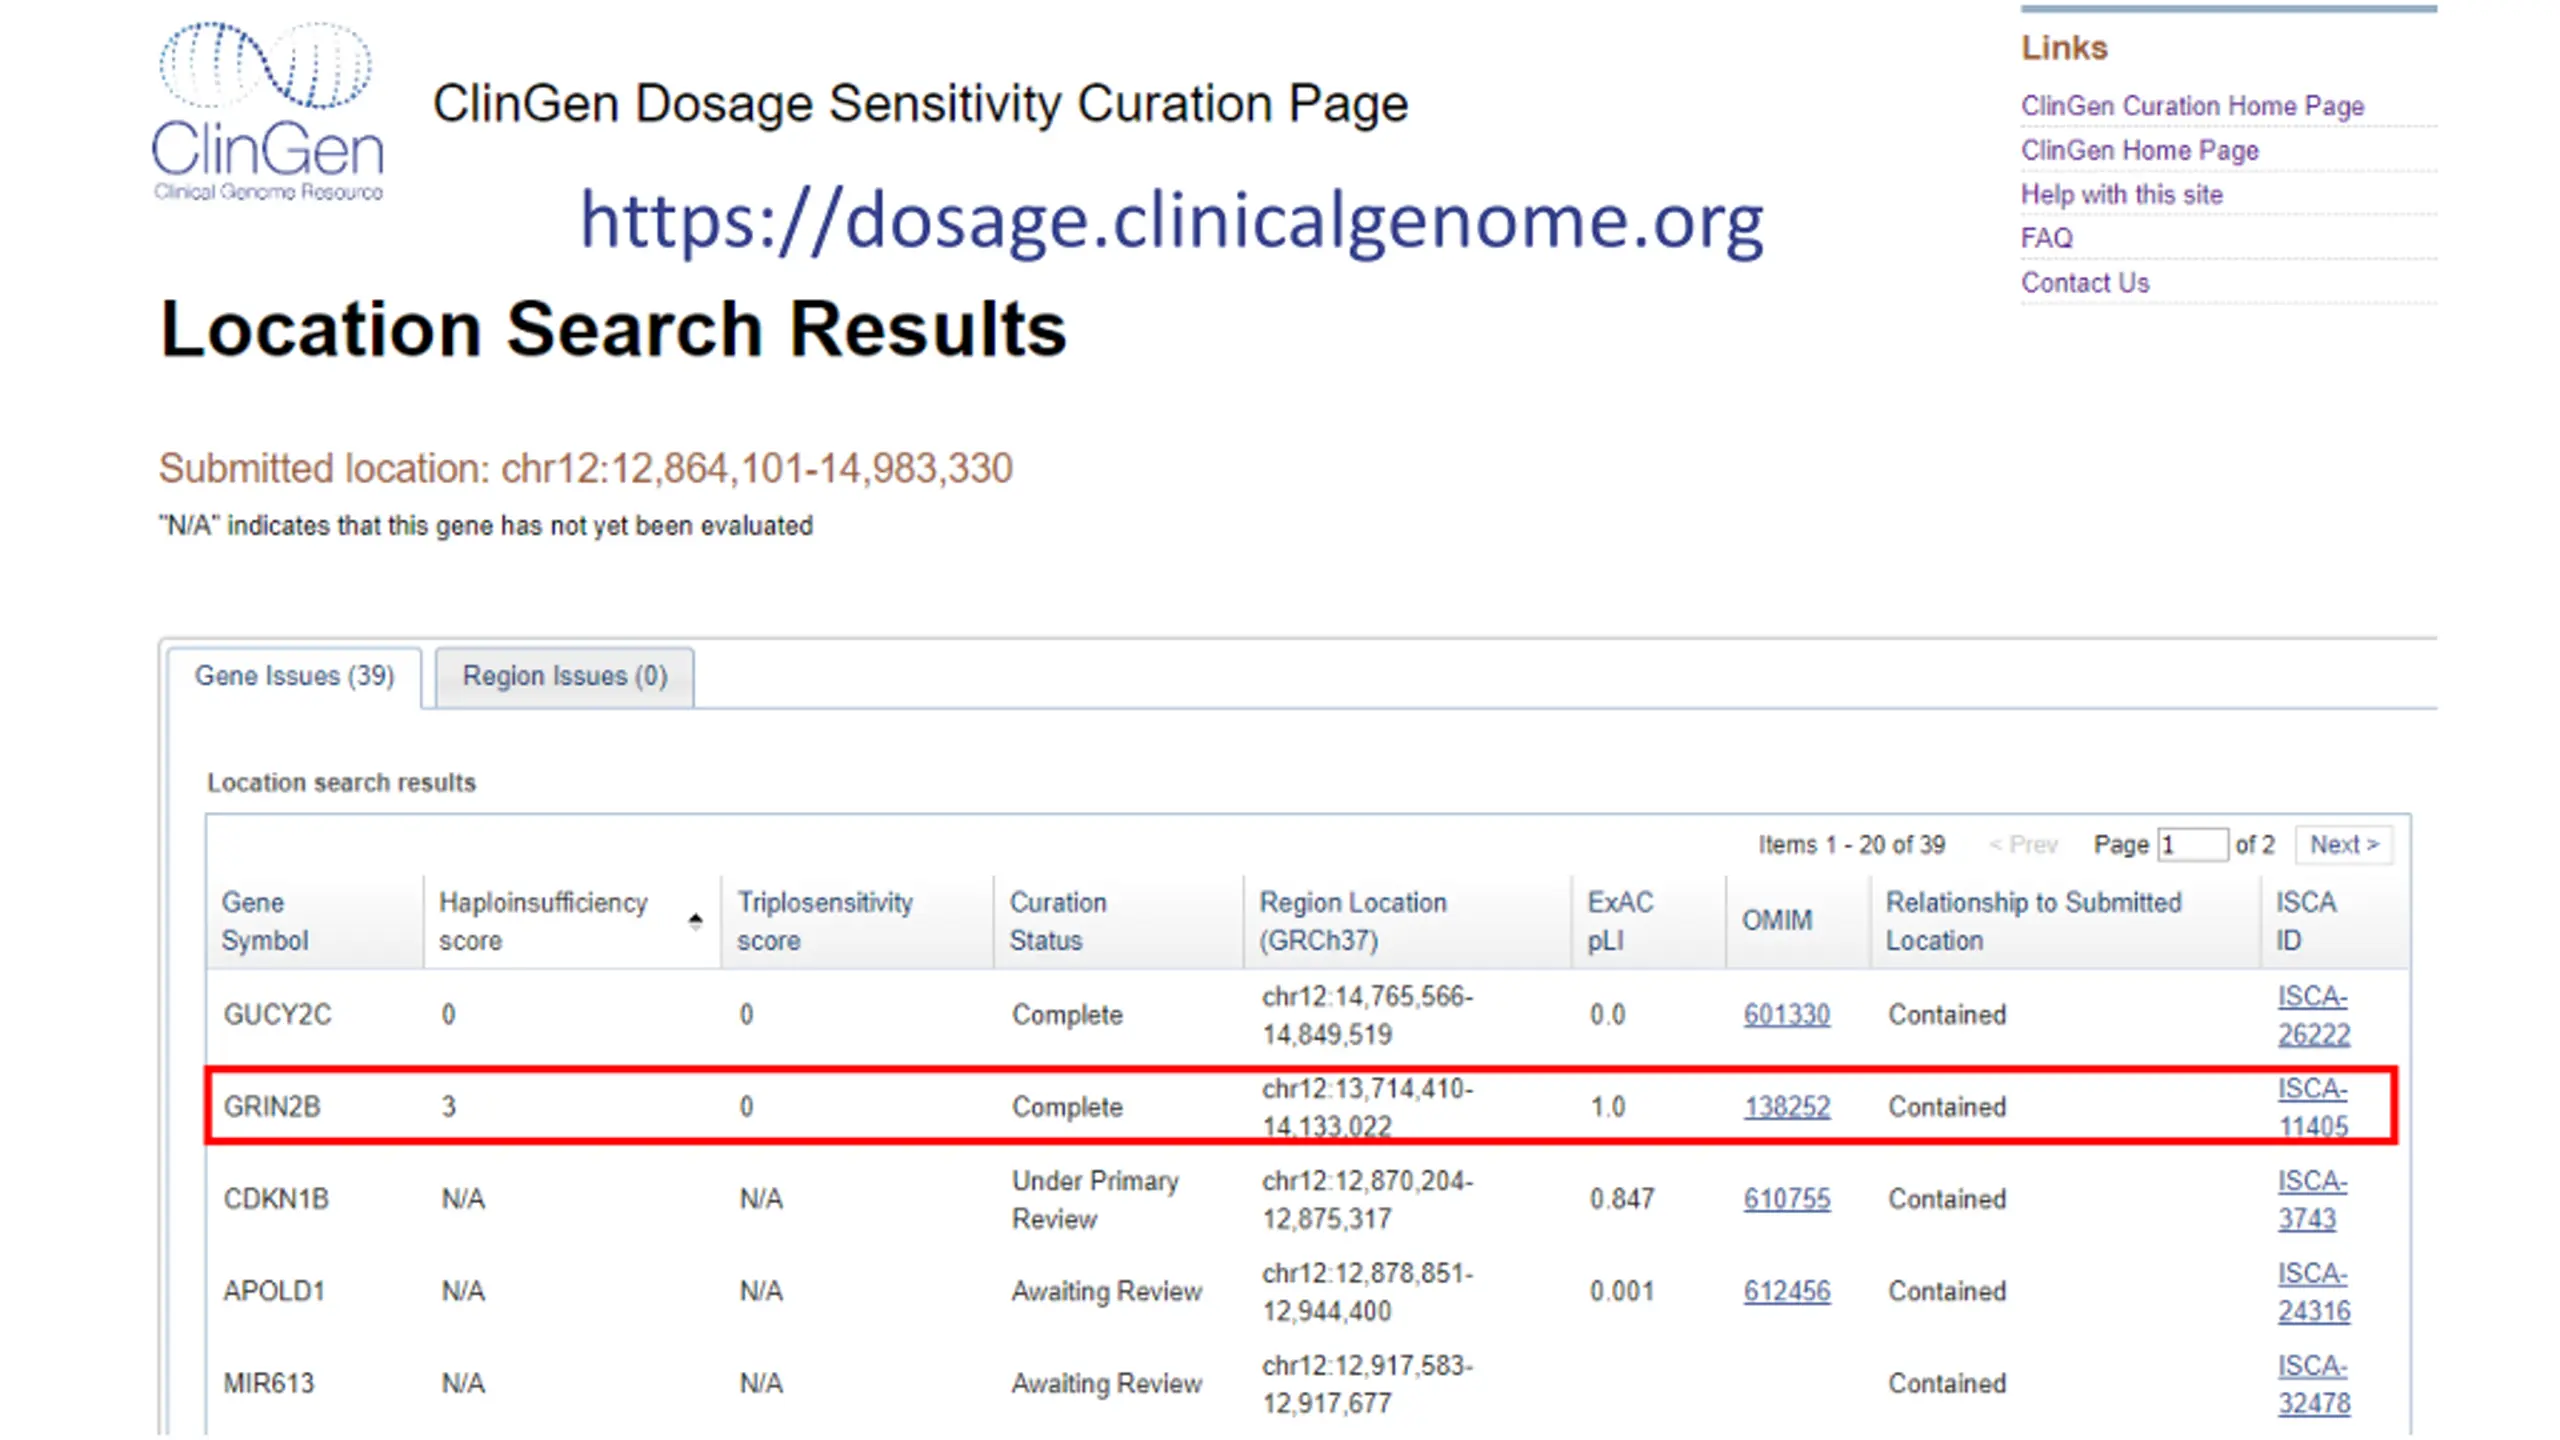Focus the Page number input field
The image size is (2560, 1440).
(2192, 845)
